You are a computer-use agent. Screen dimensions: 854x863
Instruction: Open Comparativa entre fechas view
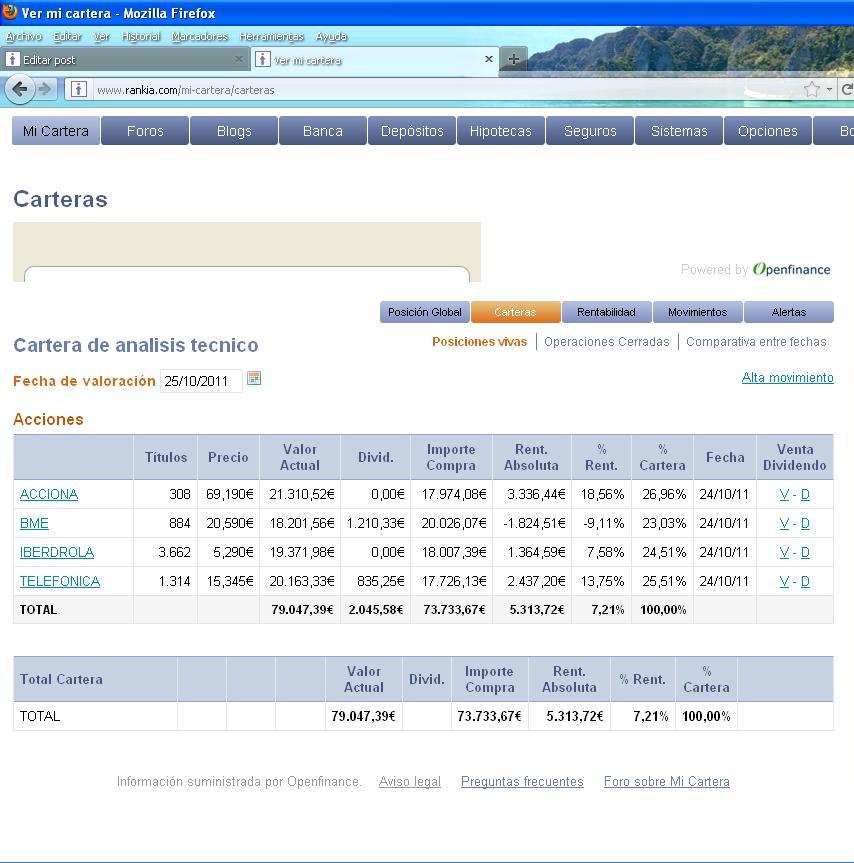pyautogui.click(x=756, y=342)
